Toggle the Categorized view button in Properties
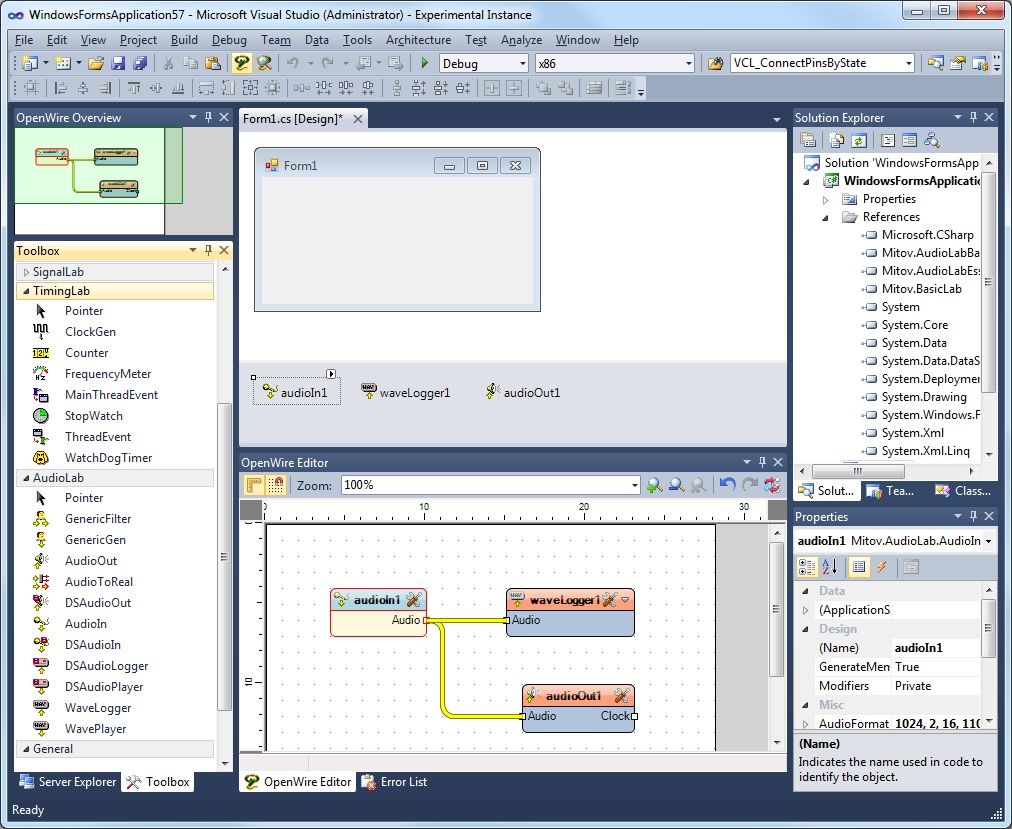The width and height of the screenshot is (1012, 829). (x=807, y=567)
